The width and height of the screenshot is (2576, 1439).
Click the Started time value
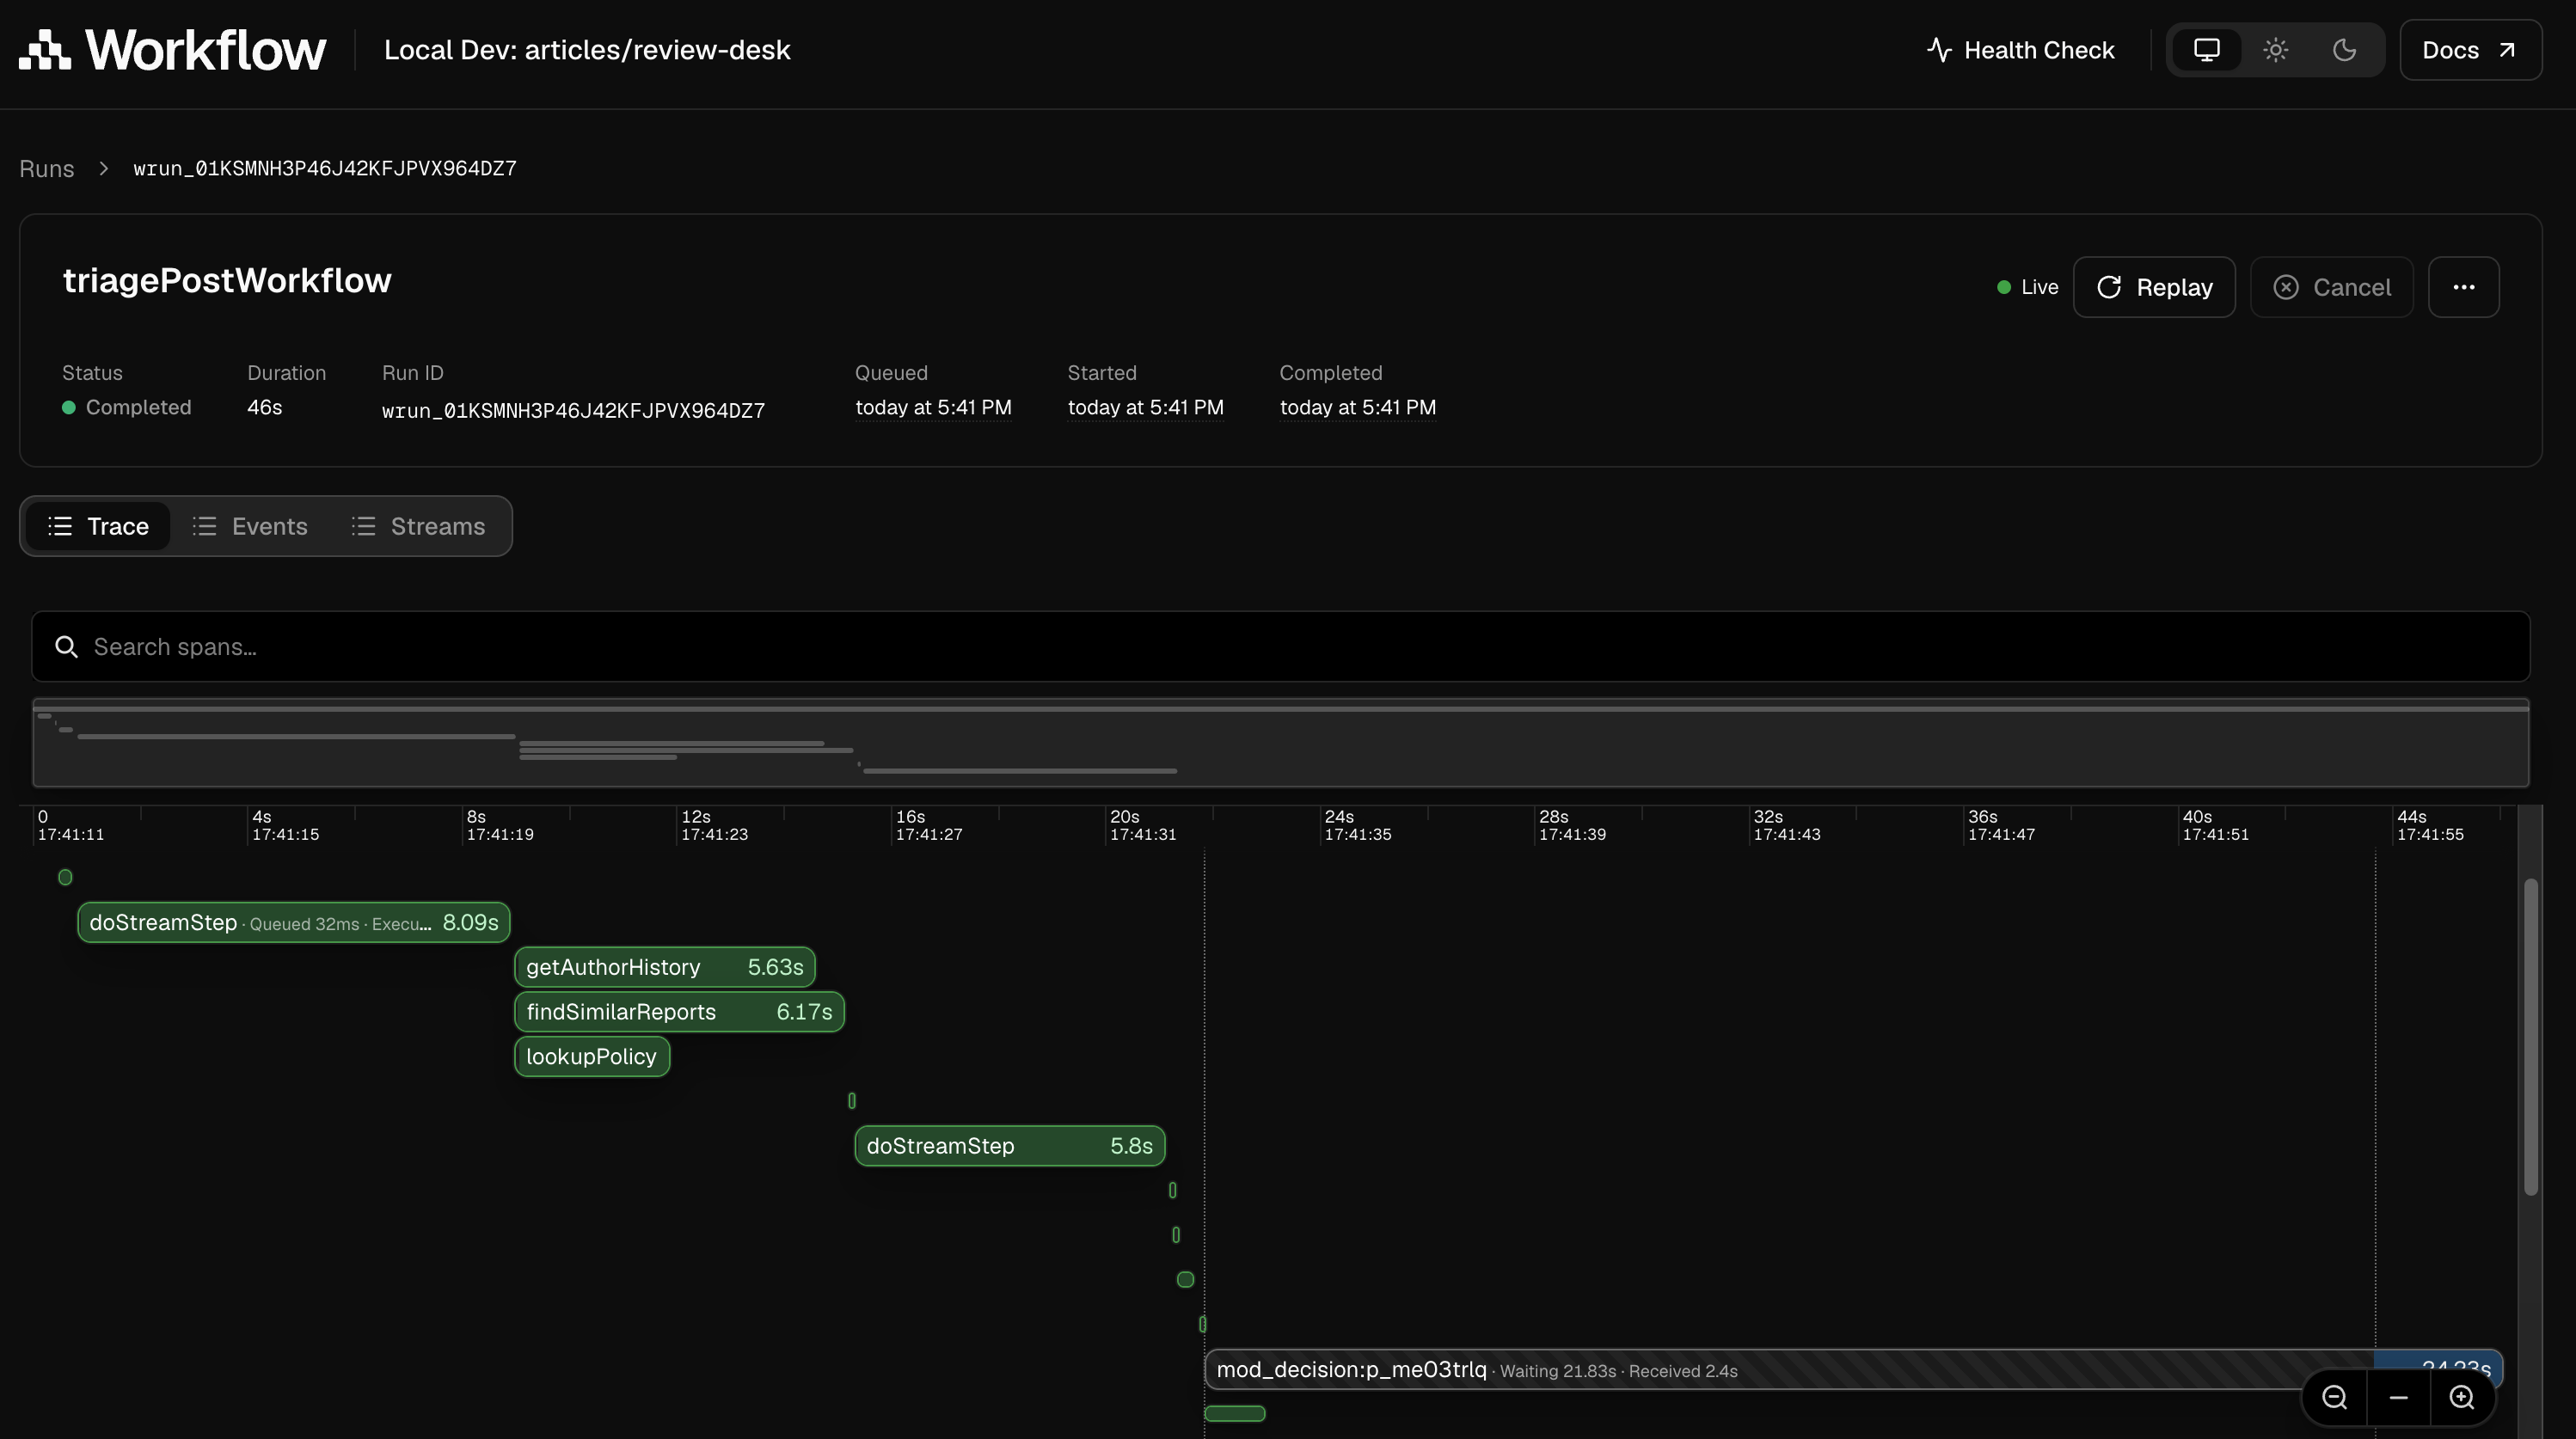pyautogui.click(x=1145, y=408)
